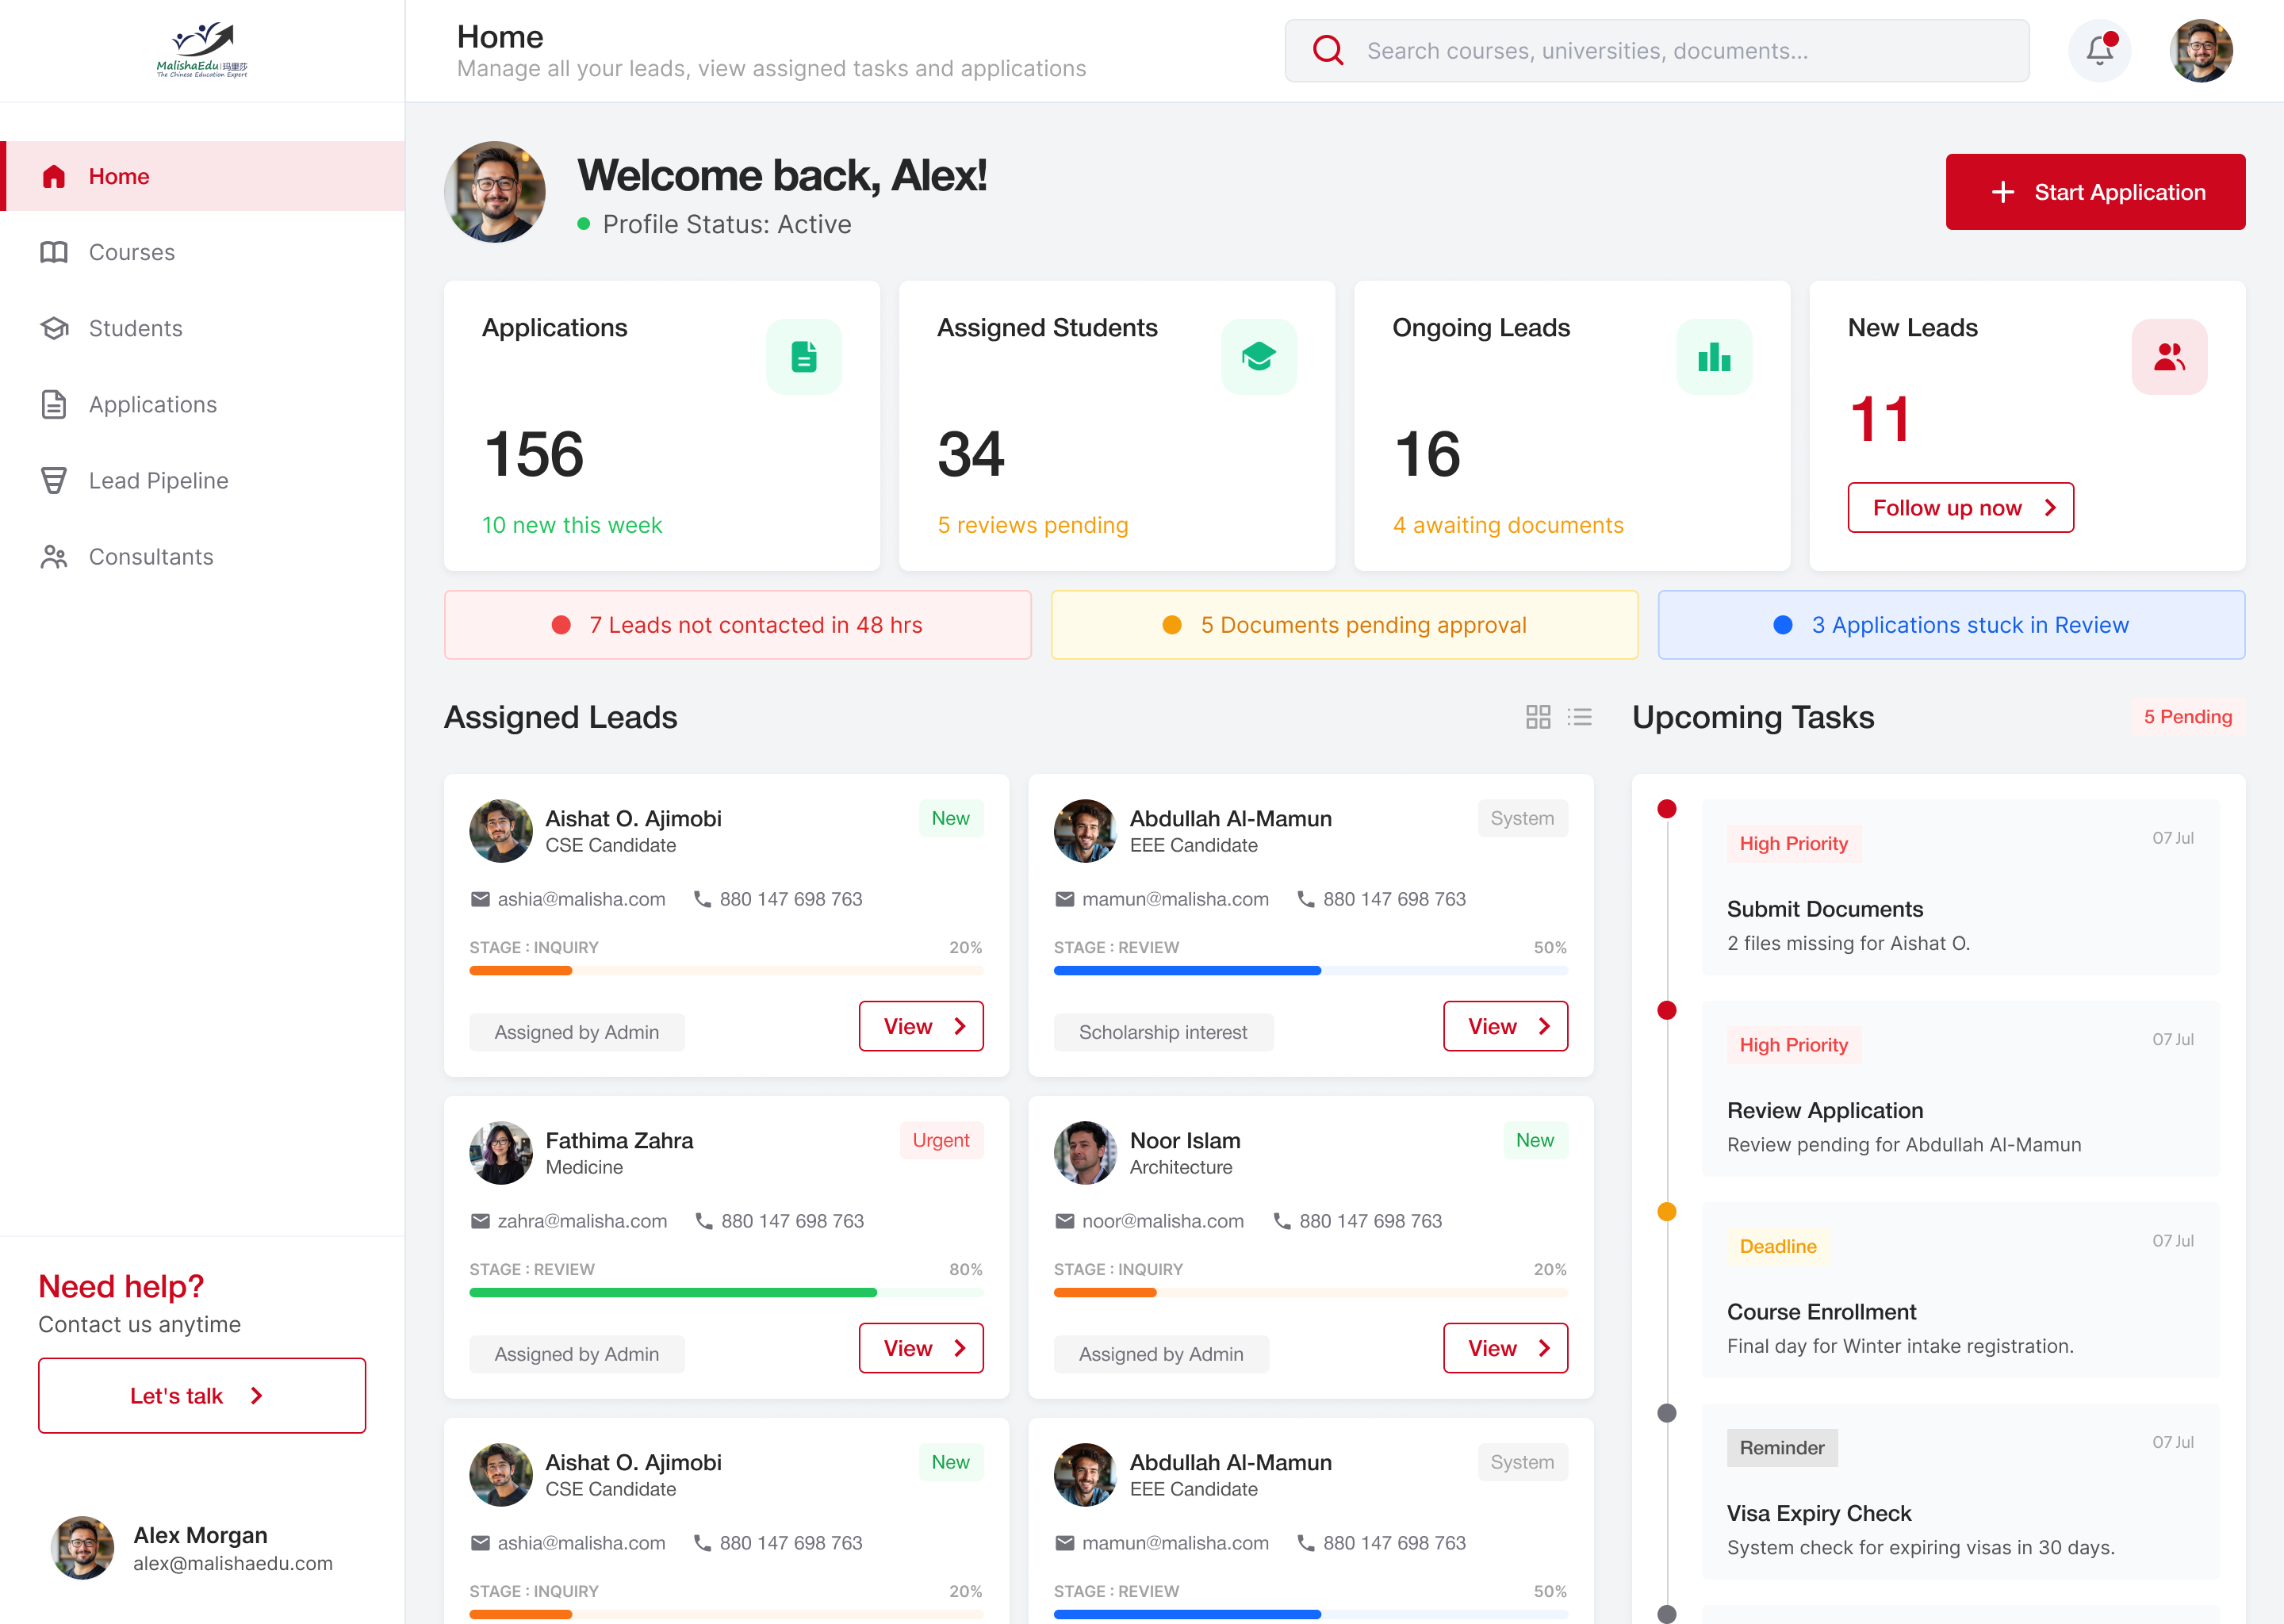Click the red search magnifier icon

point(1327,50)
